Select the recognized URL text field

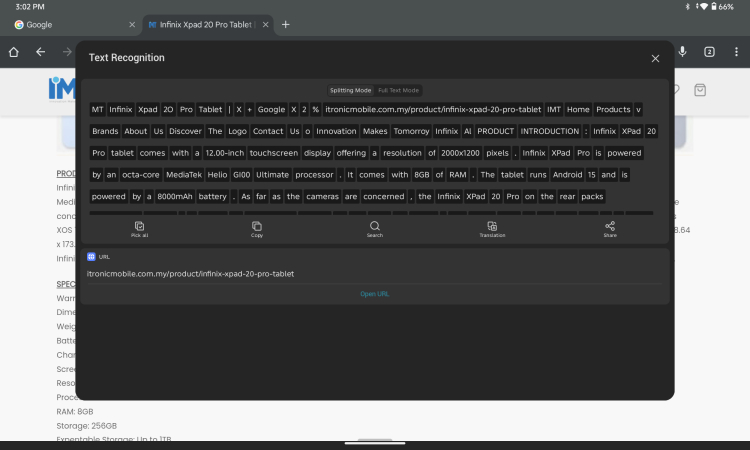coord(190,274)
